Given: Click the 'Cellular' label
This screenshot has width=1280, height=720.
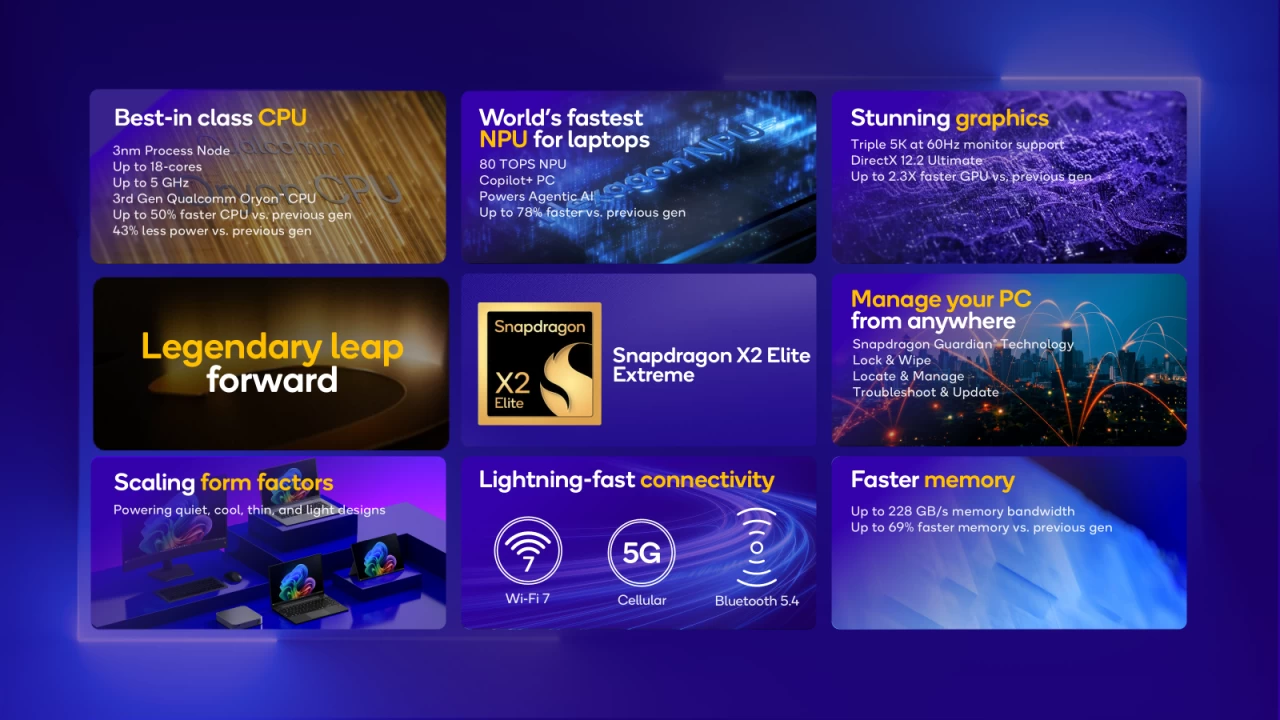Looking at the screenshot, I should tap(641, 600).
